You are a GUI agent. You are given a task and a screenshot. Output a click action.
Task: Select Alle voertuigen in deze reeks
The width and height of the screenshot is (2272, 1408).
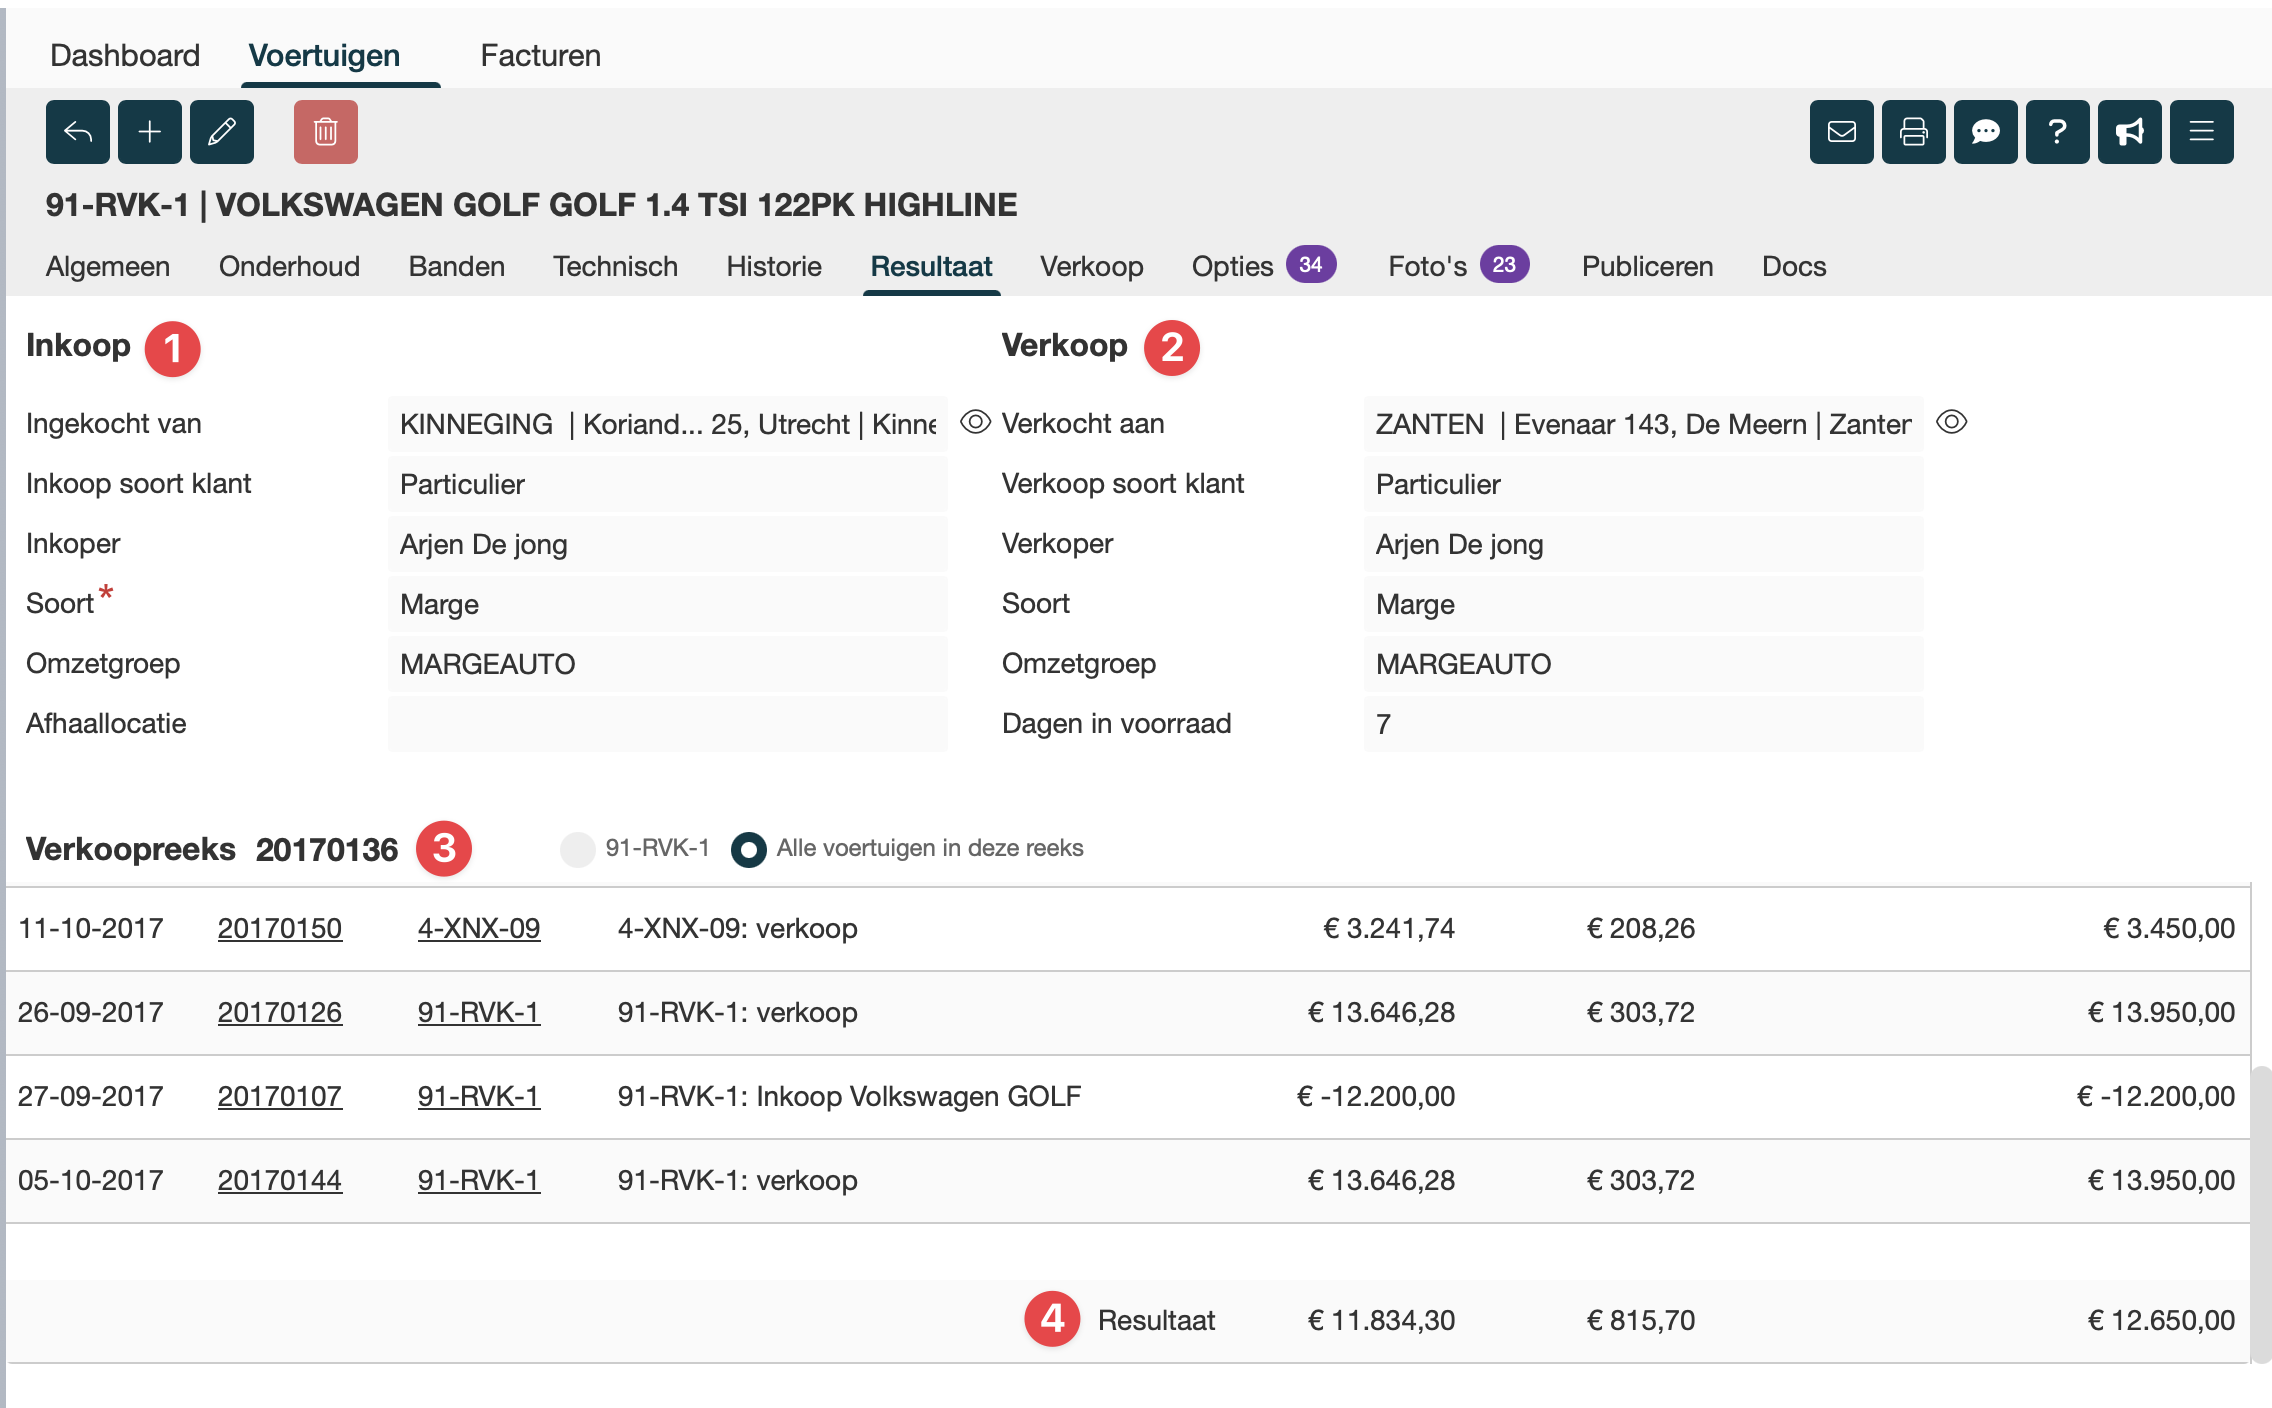pos(748,849)
